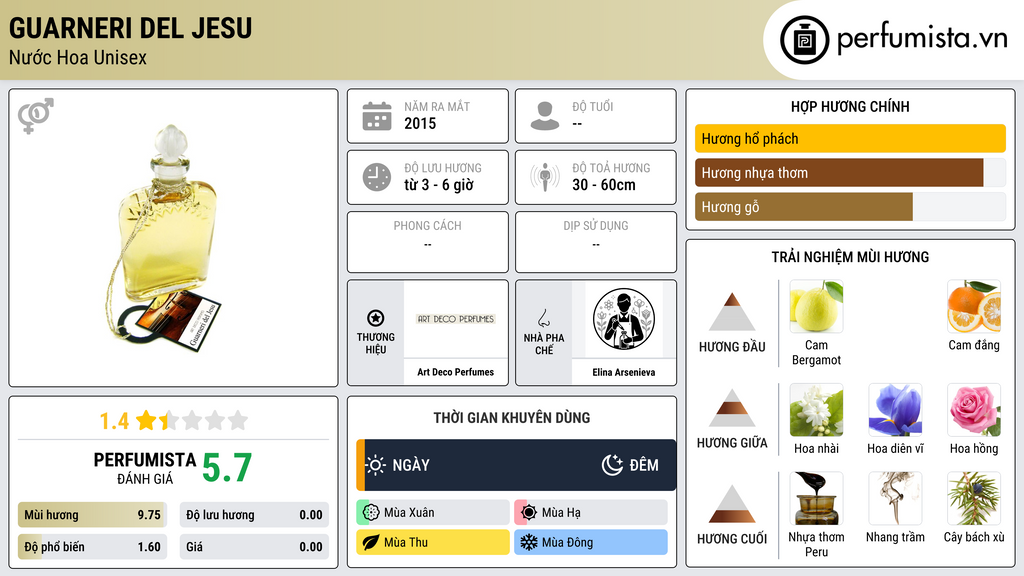Click the flower icon for Mùa Xuân
This screenshot has height=576, width=1024.
tap(371, 513)
